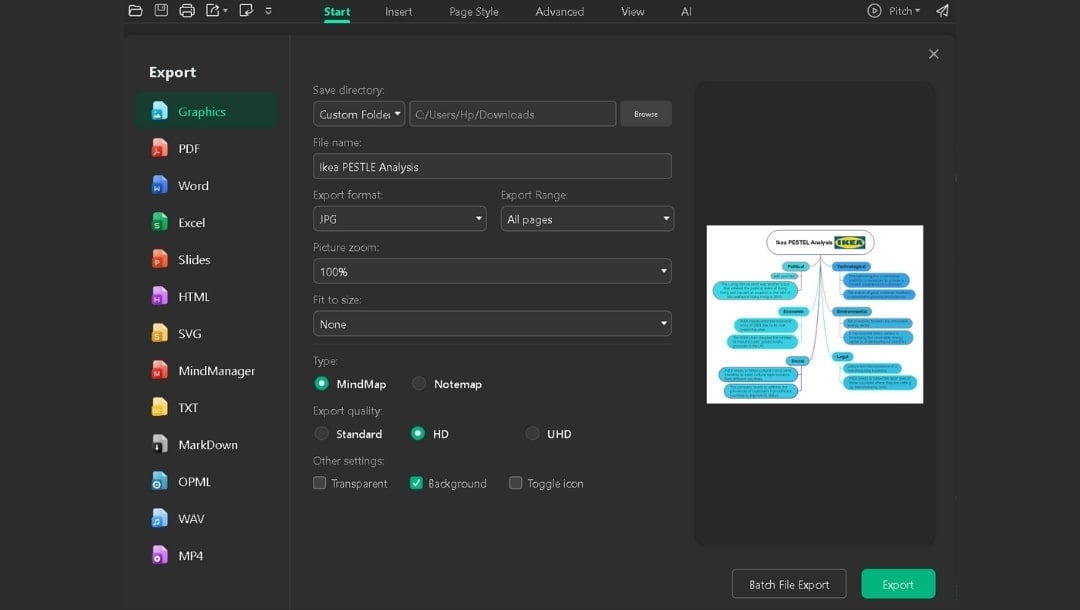Image resolution: width=1080 pixels, height=610 pixels.
Task: Choose the MindMap type radio button
Action: coord(321,383)
